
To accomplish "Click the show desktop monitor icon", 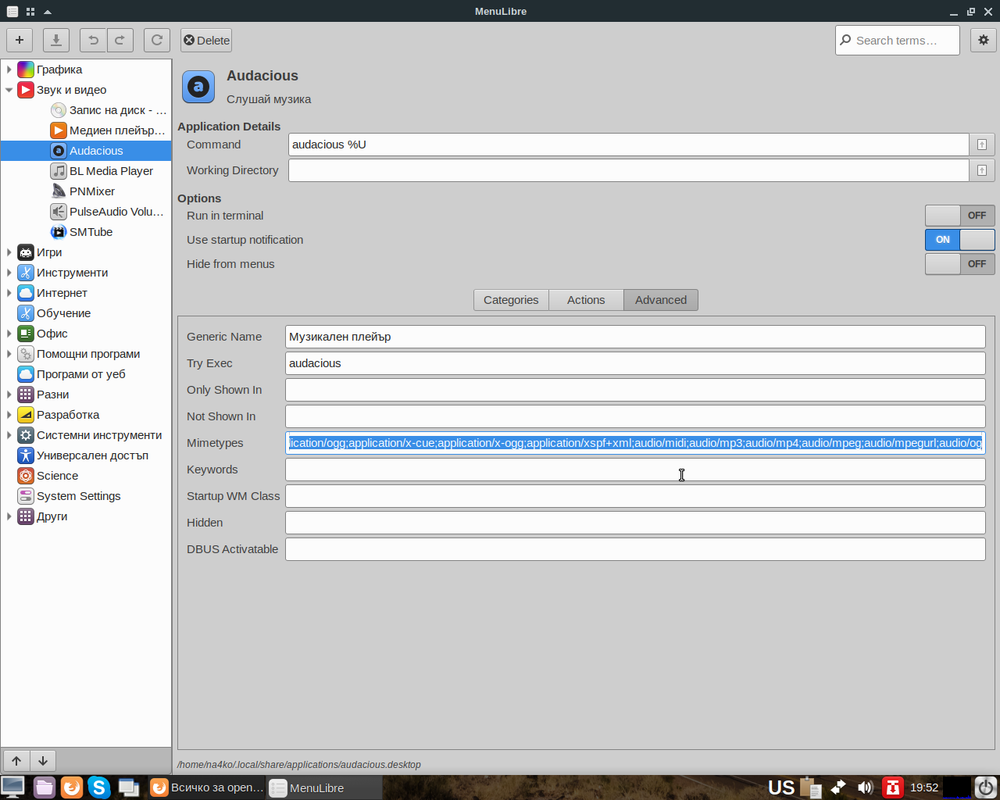I will point(13,787).
